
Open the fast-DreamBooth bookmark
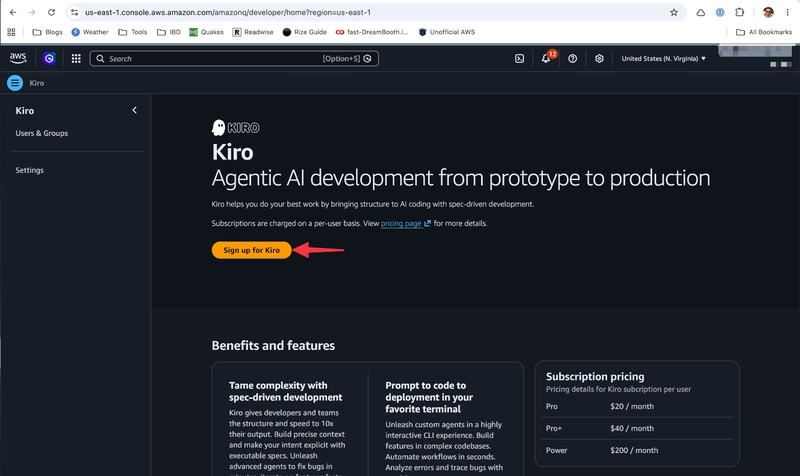tap(372, 32)
